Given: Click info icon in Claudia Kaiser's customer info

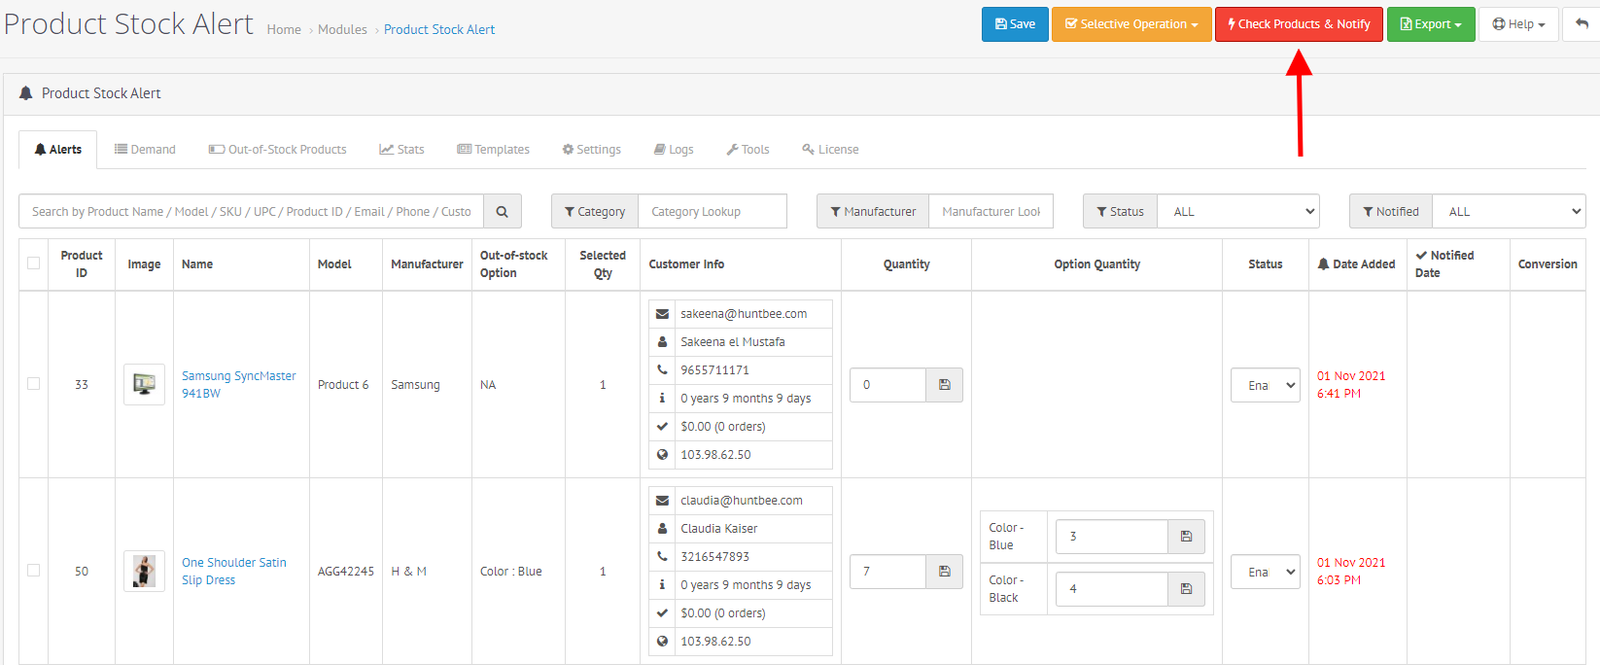Looking at the screenshot, I should (x=662, y=585).
